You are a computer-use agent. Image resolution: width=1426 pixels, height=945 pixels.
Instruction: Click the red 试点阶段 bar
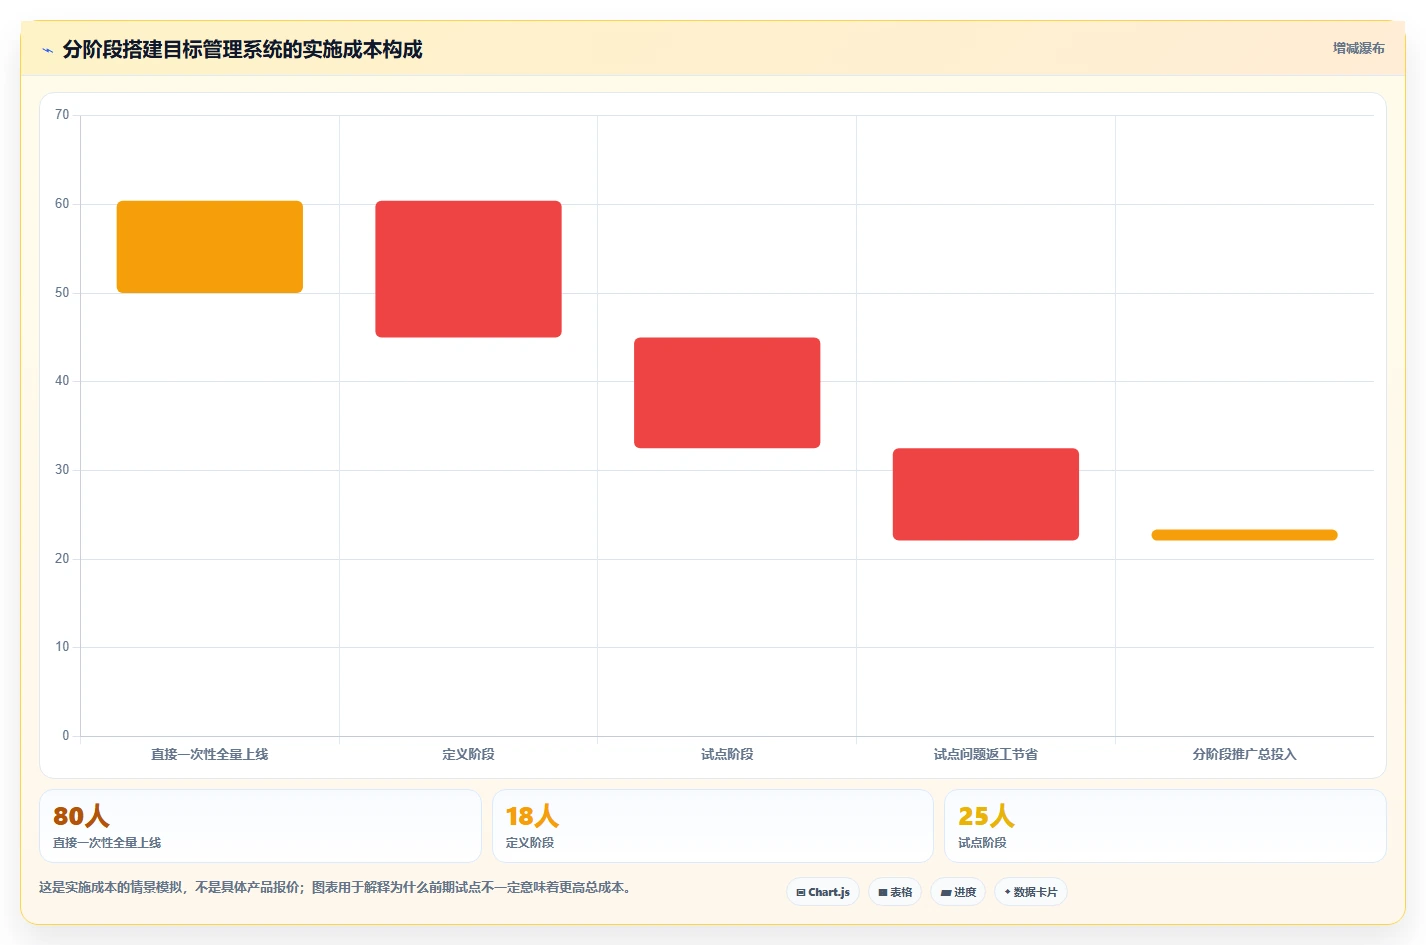[727, 393]
